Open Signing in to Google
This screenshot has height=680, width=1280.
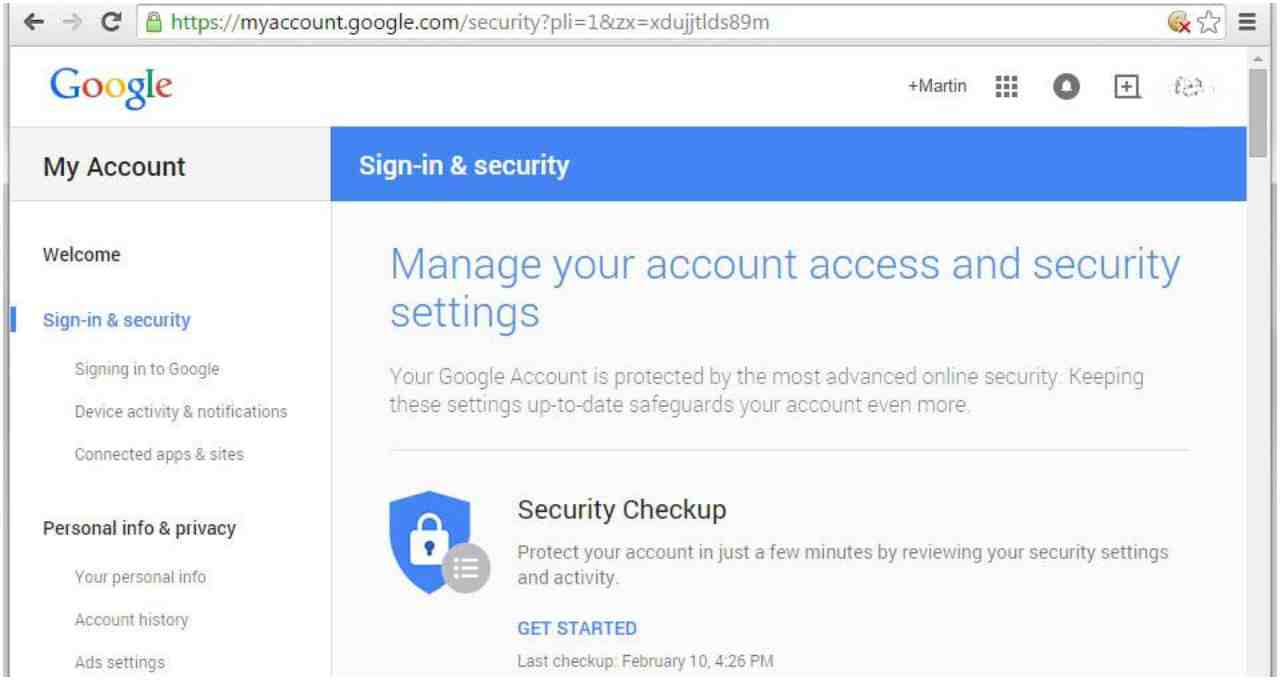click(147, 369)
